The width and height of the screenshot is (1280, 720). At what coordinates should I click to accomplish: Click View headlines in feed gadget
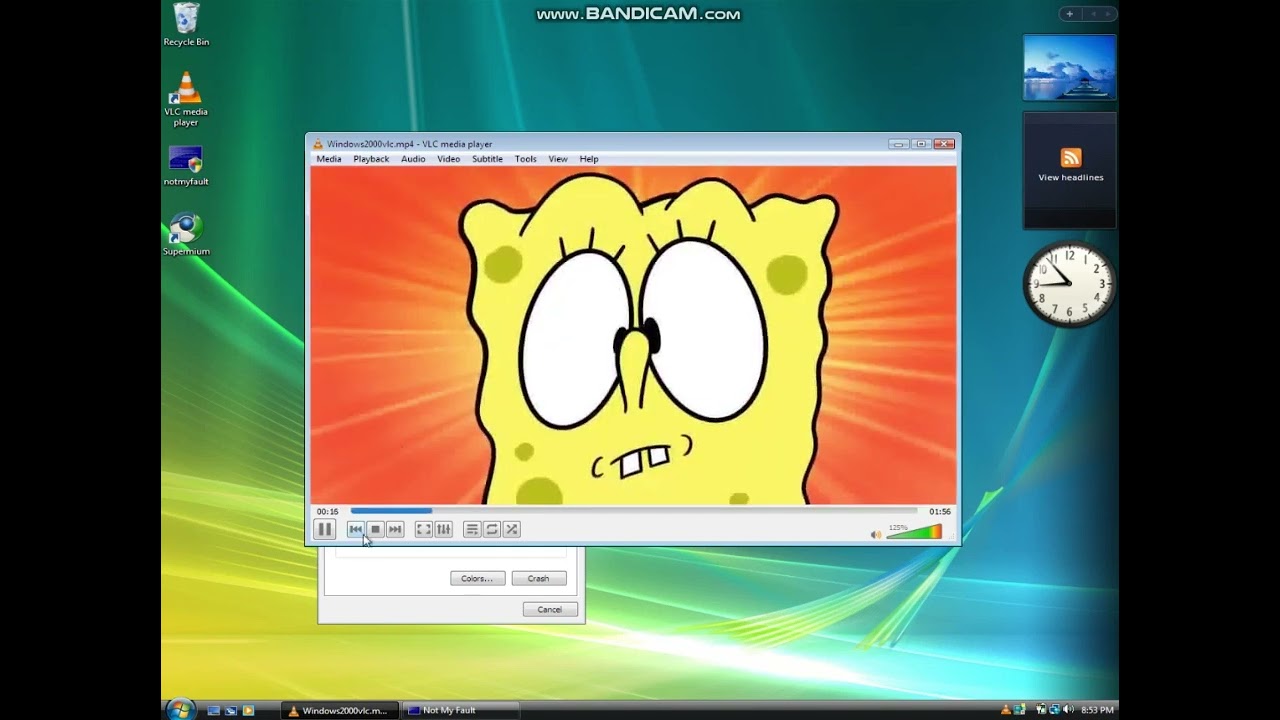[1071, 178]
